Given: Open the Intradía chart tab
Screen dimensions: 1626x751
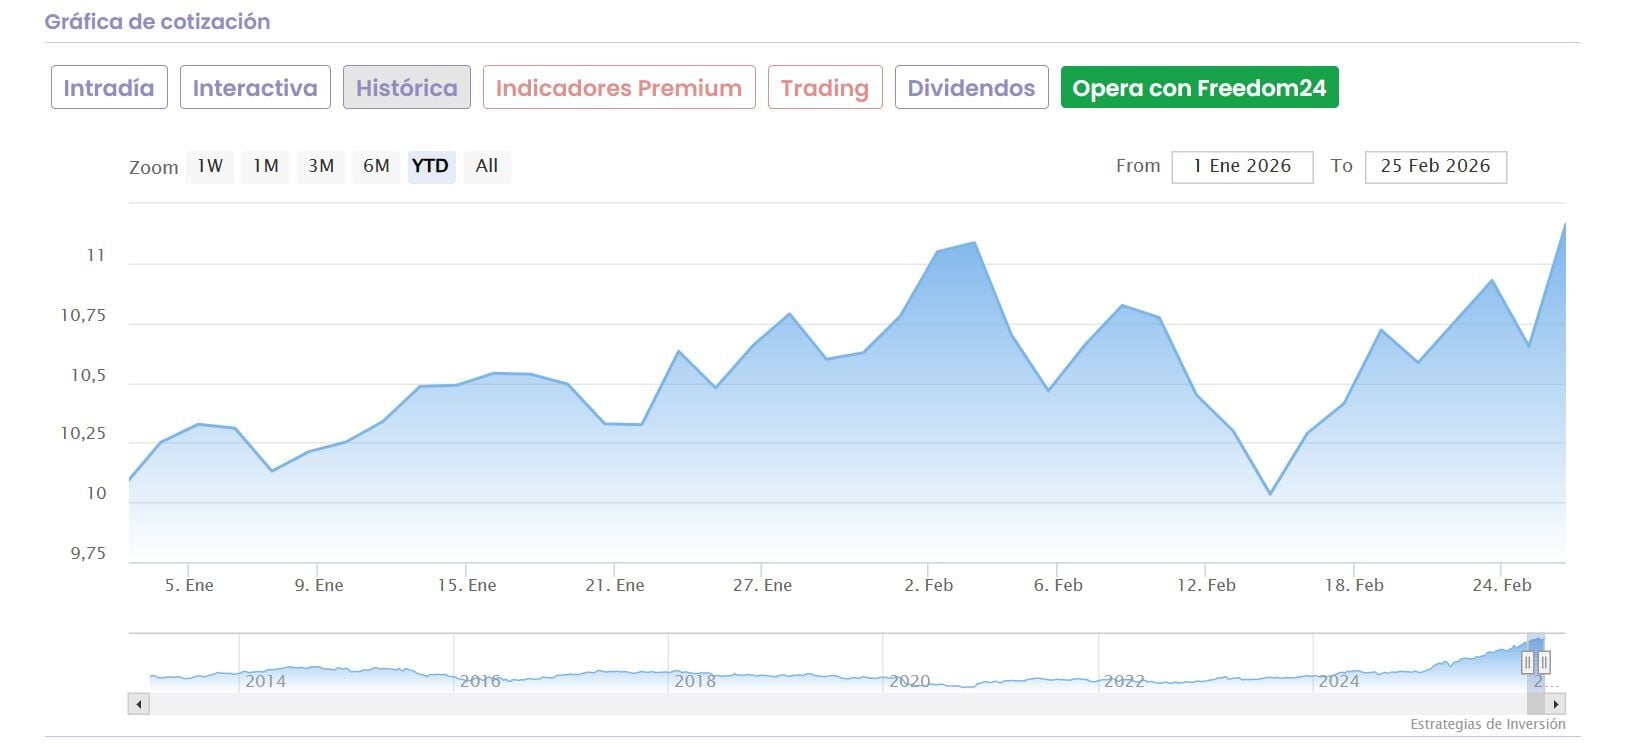Looking at the screenshot, I should [109, 88].
